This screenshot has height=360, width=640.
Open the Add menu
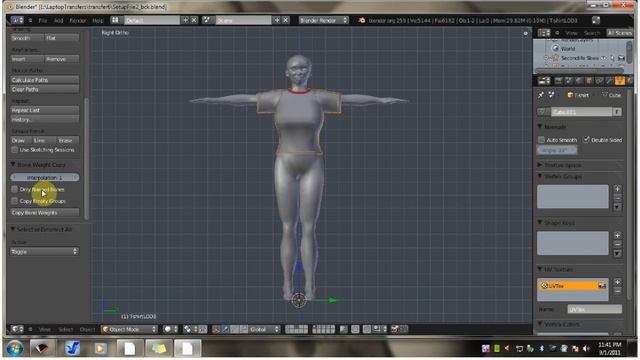[x=58, y=20]
